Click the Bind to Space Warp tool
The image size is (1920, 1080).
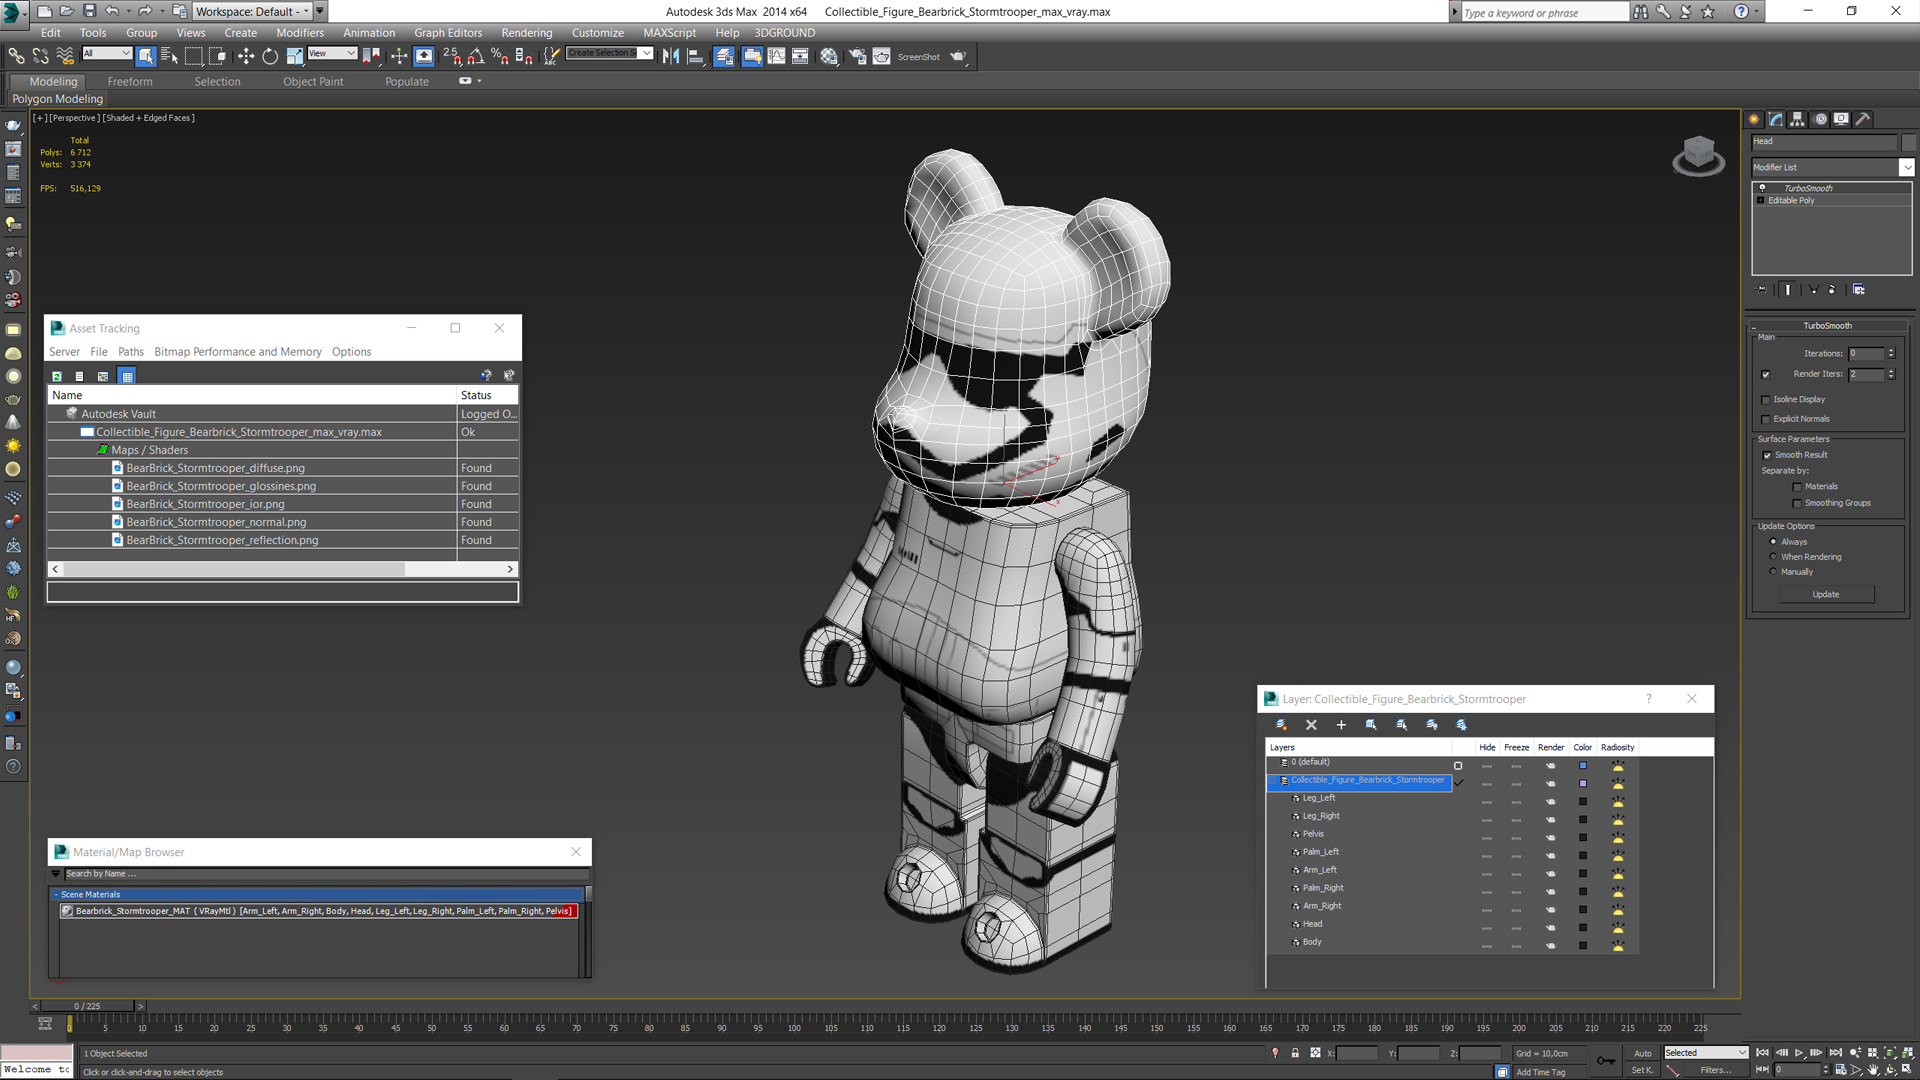click(65, 57)
